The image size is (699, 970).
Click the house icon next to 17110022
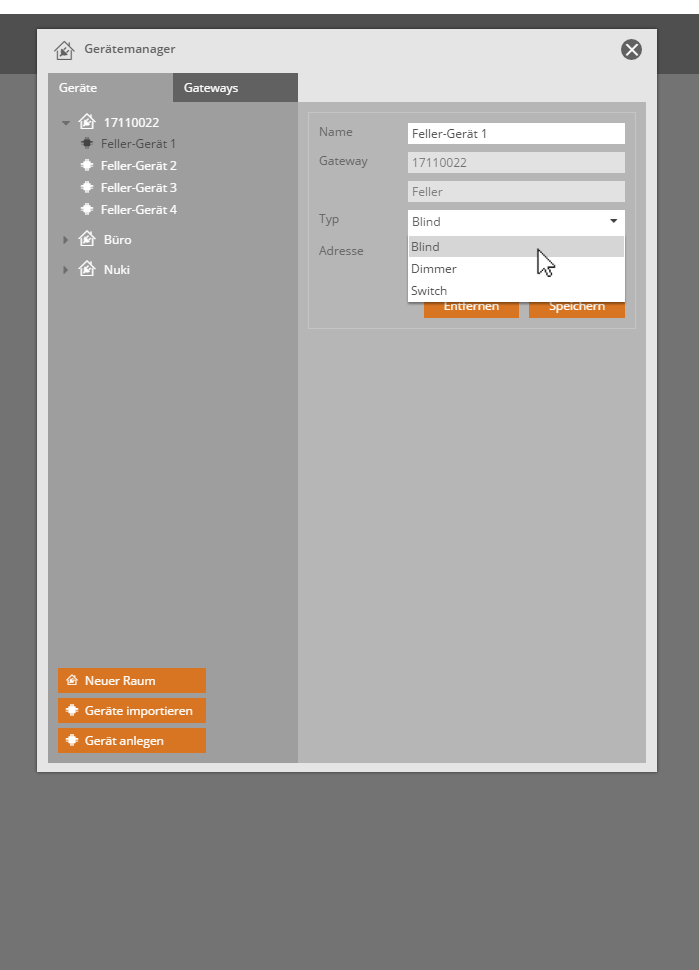point(87,122)
